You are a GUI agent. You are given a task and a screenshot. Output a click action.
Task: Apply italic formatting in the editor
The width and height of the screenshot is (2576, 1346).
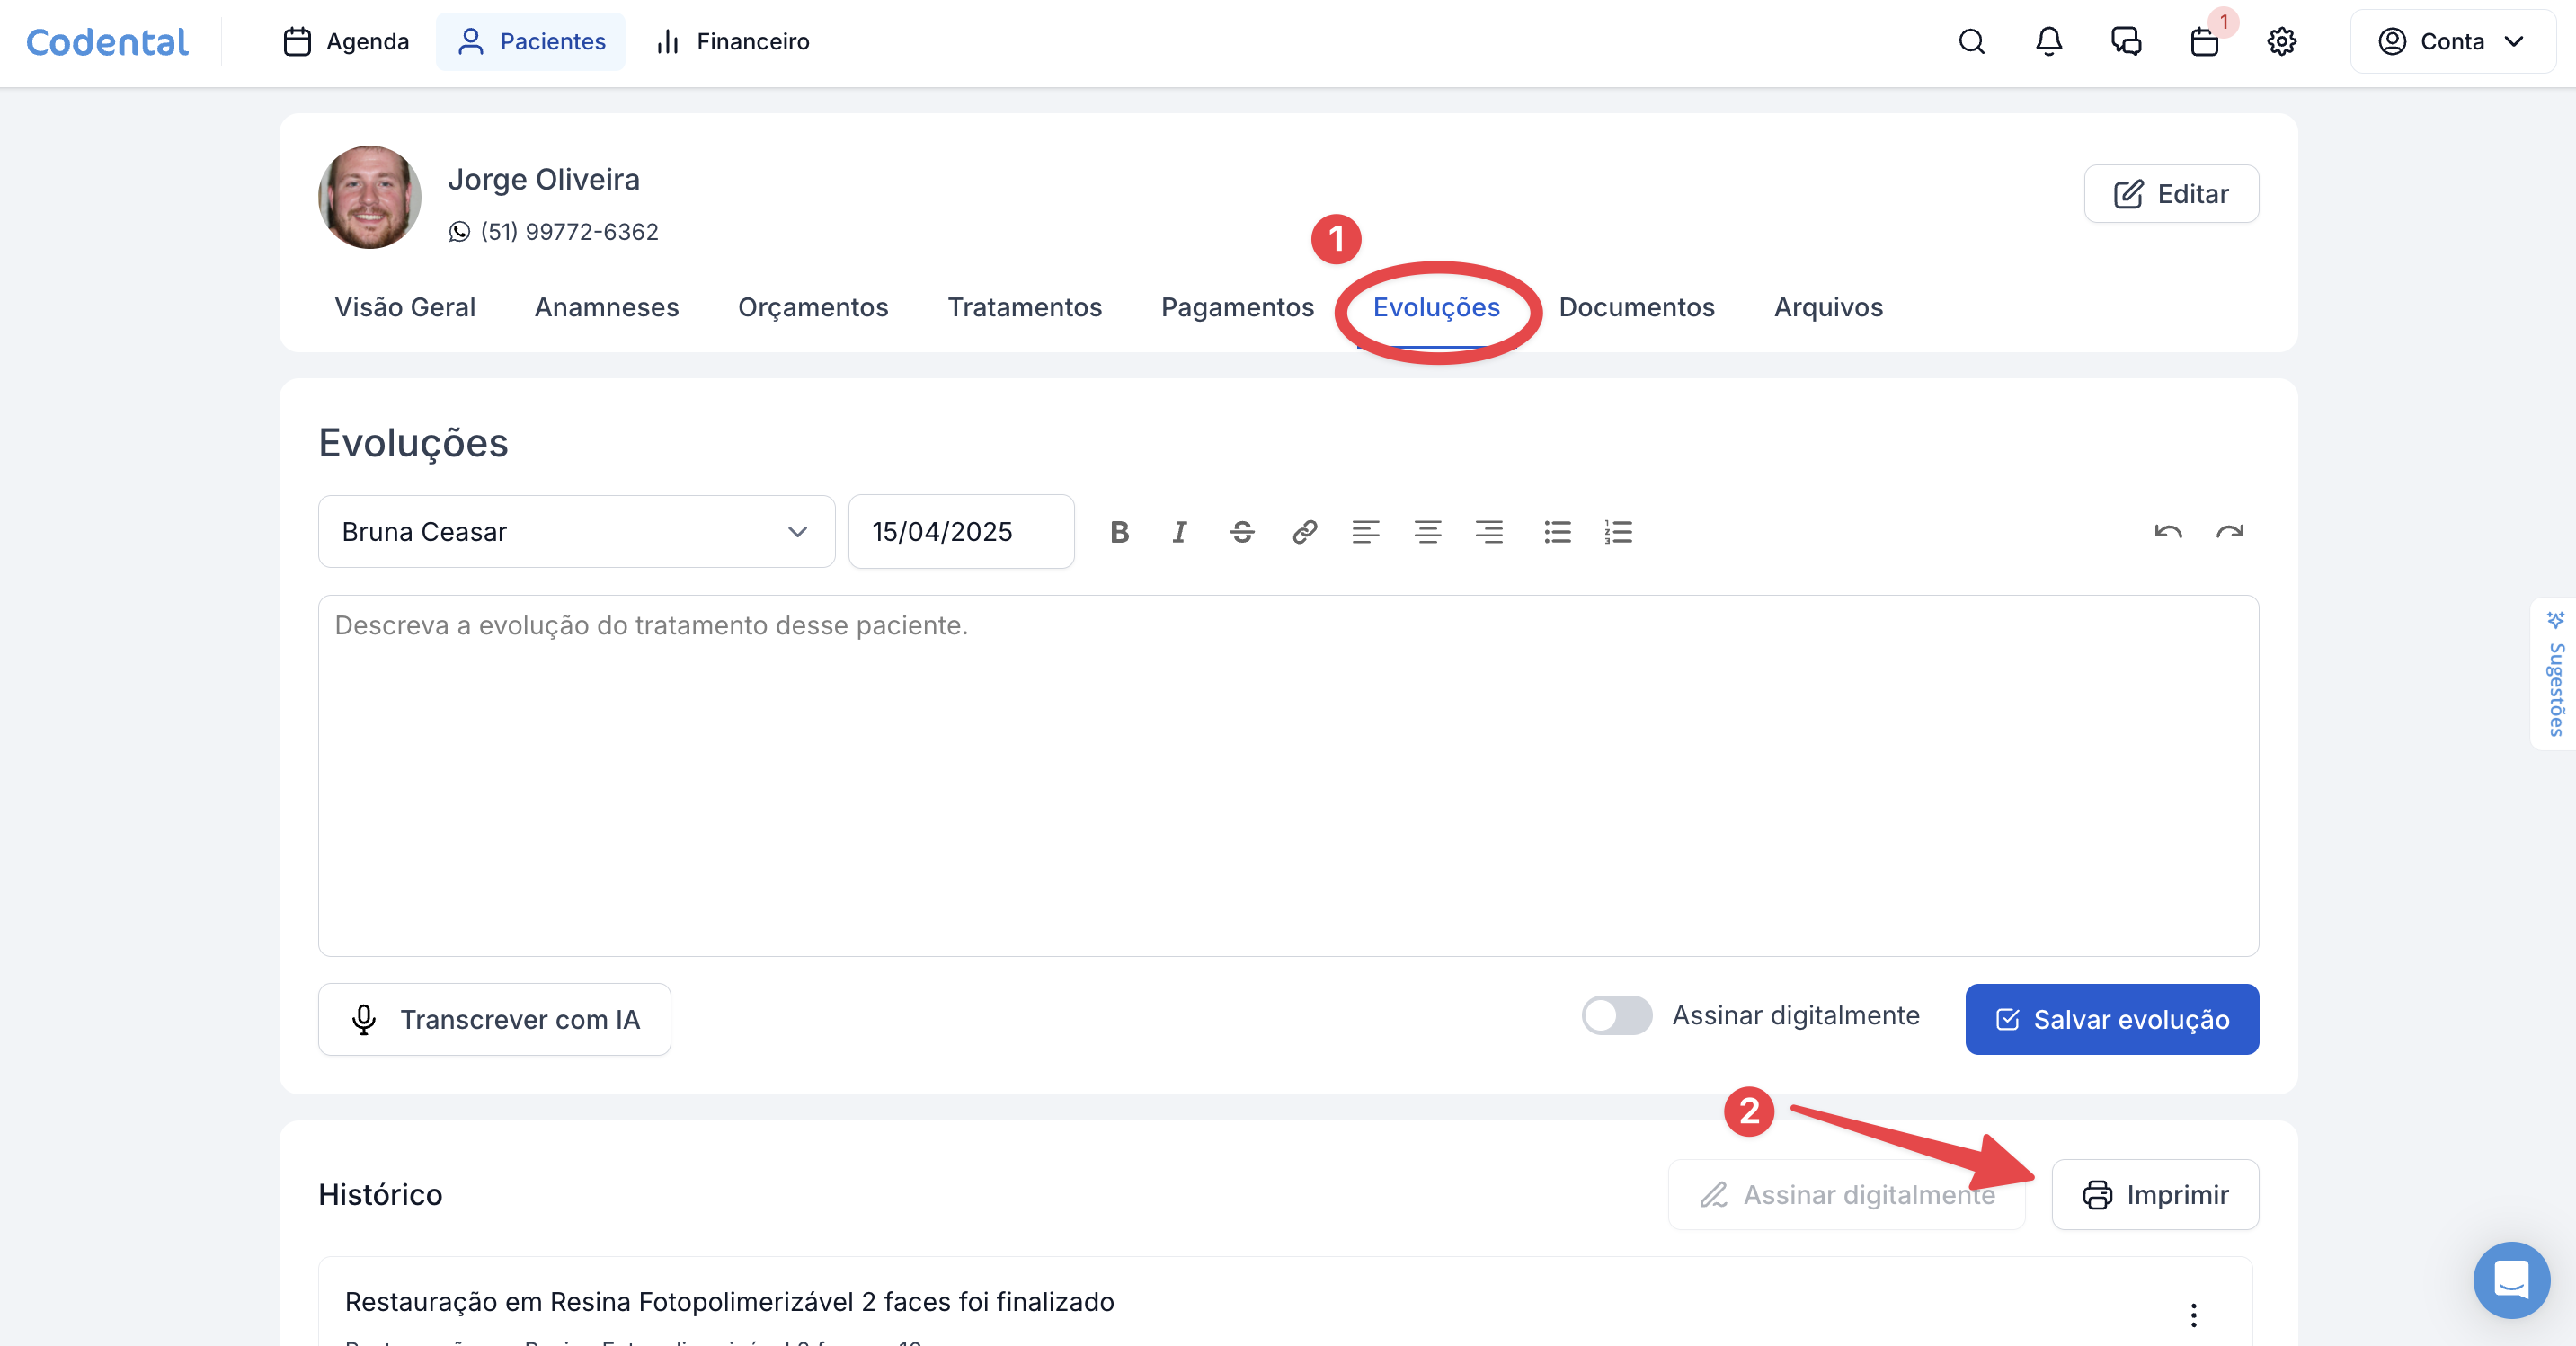coord(1180,532)
